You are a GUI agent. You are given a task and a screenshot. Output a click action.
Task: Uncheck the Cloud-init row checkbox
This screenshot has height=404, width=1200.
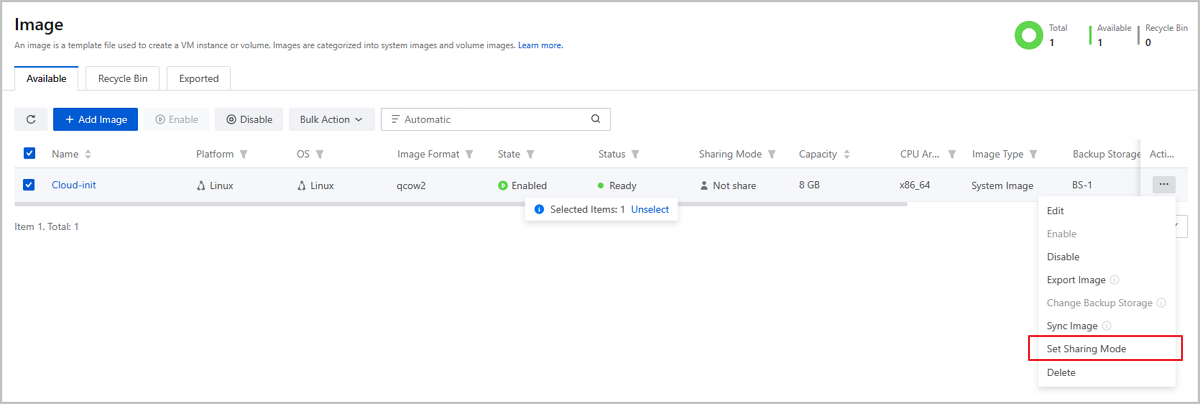(x=29, y=185)
